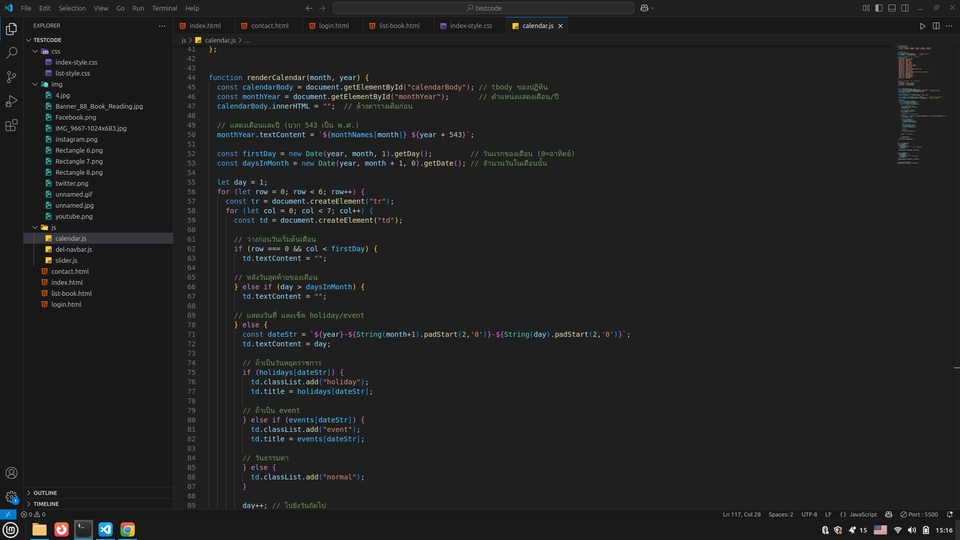
Task: Open list-style.css in explorer
Action: (x=72, y=73)
